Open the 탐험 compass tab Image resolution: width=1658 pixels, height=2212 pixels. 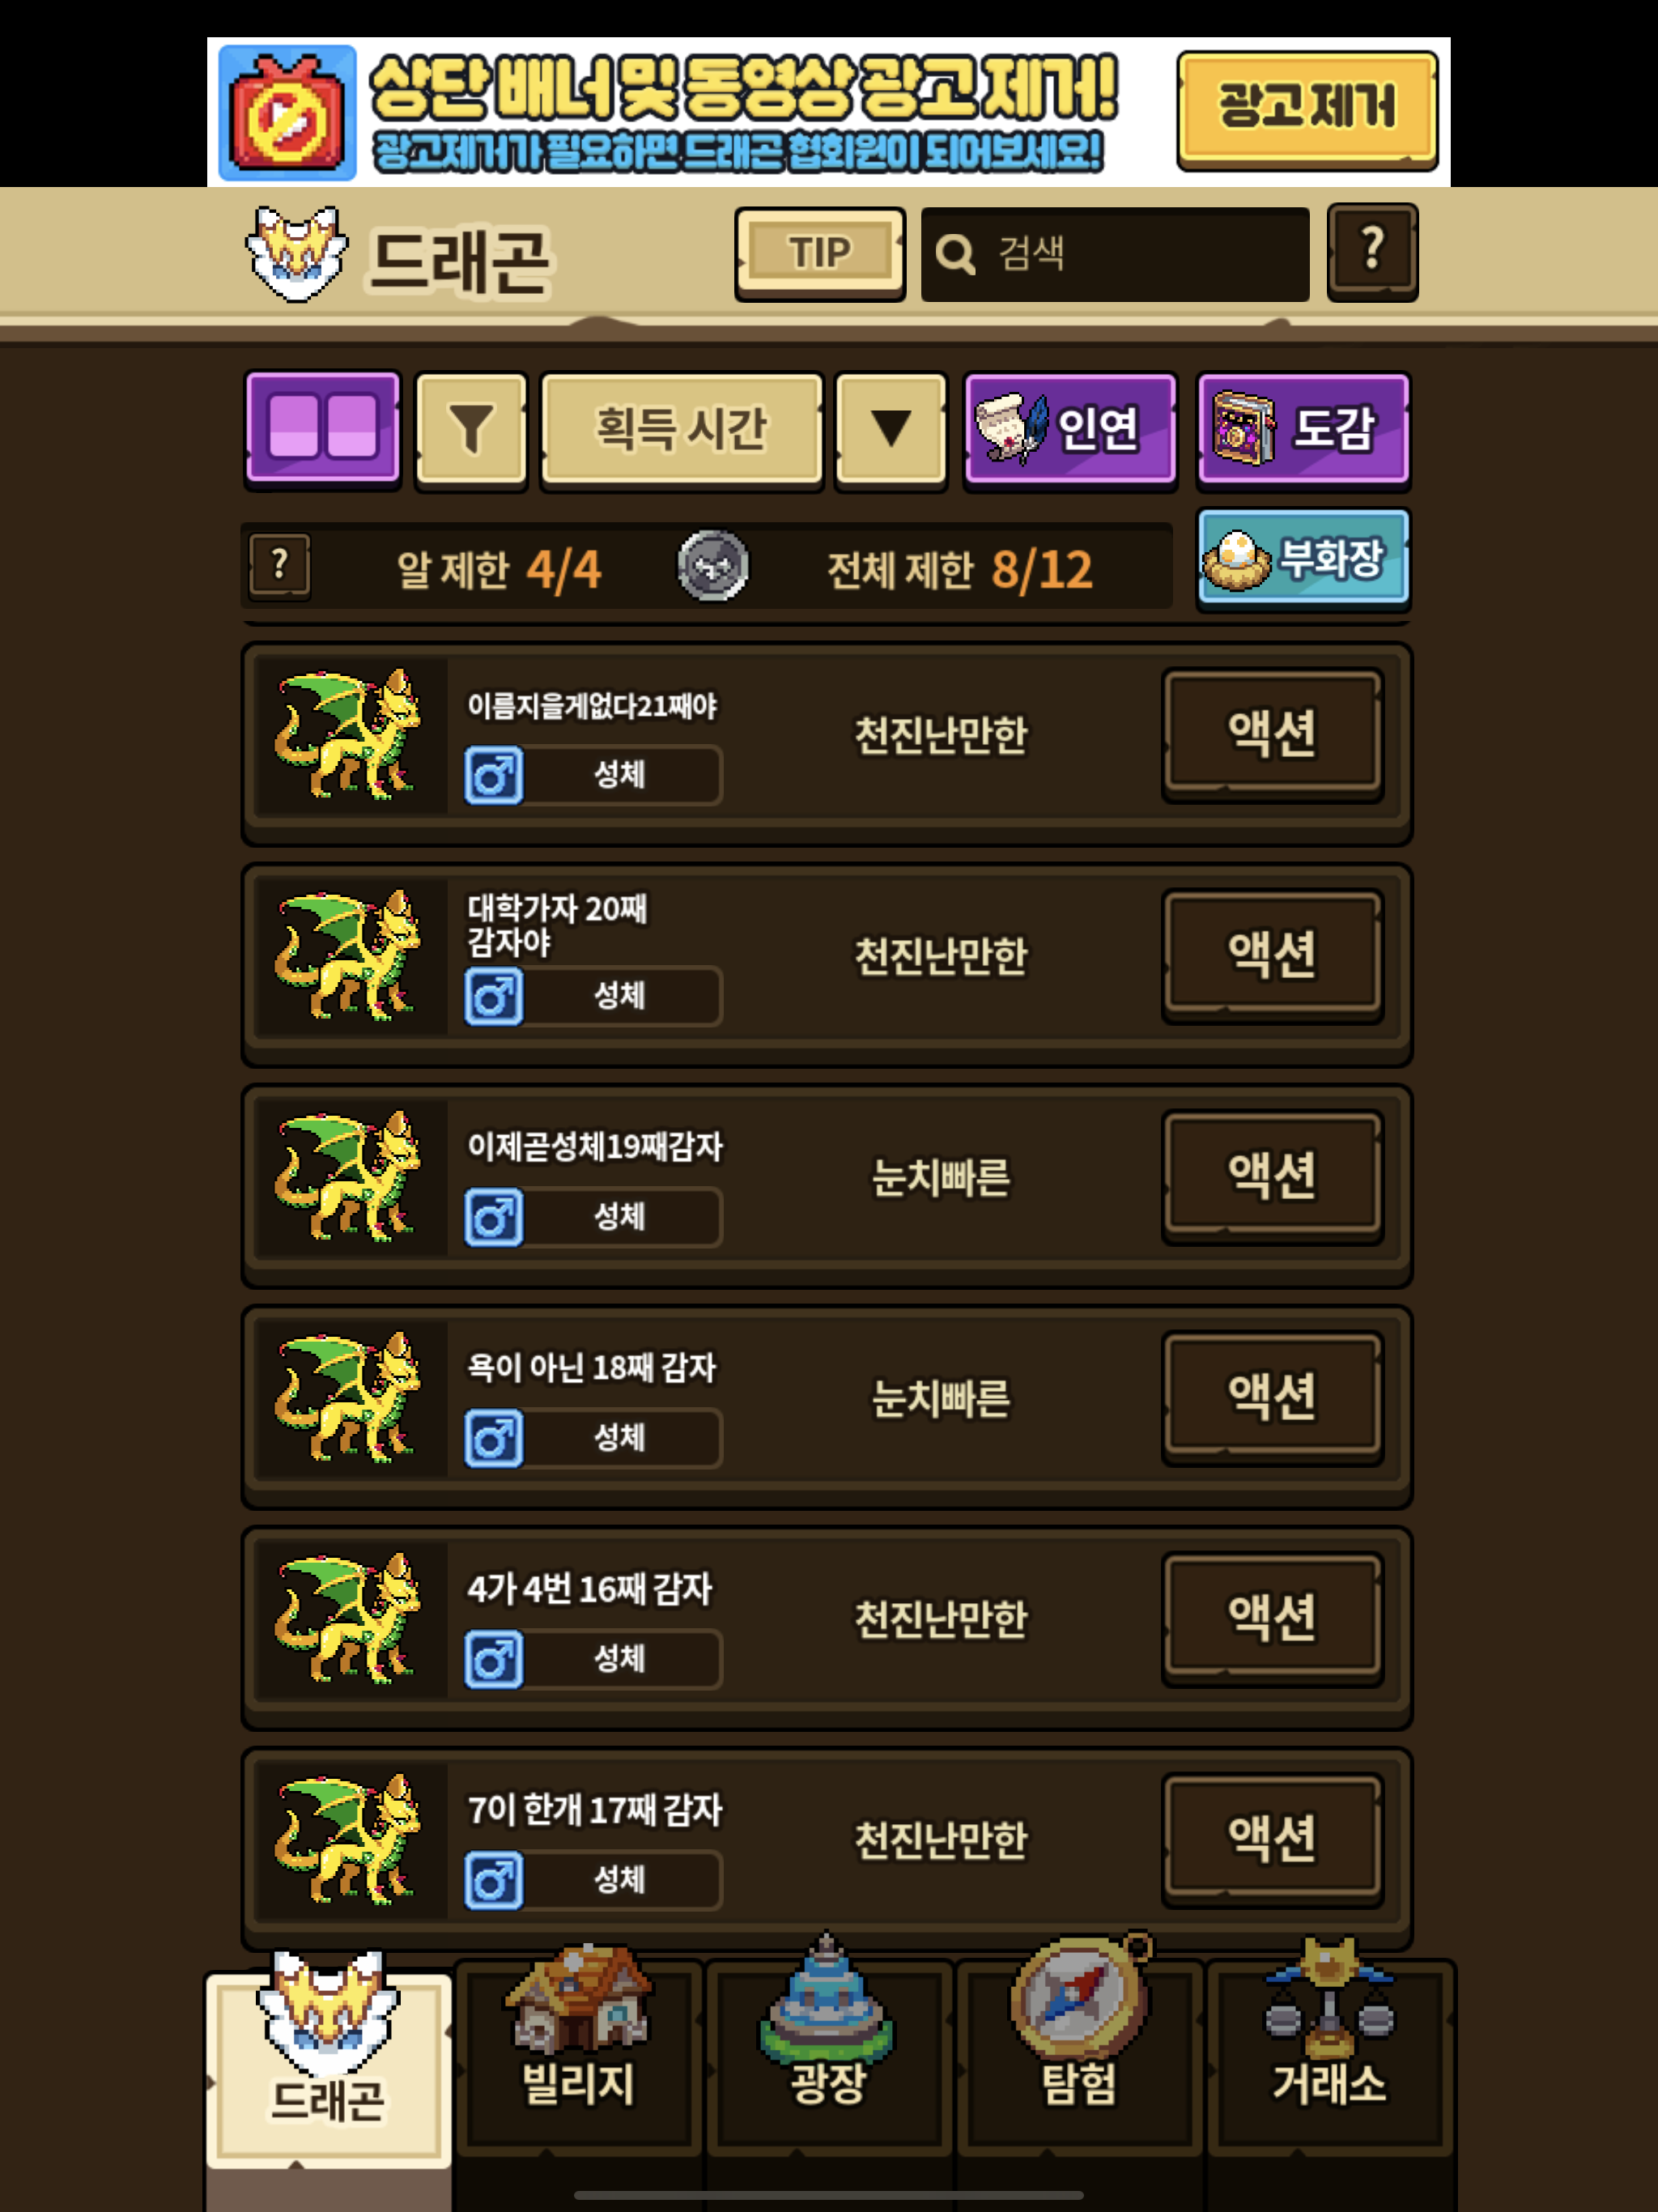[x=1079, y=2055]
